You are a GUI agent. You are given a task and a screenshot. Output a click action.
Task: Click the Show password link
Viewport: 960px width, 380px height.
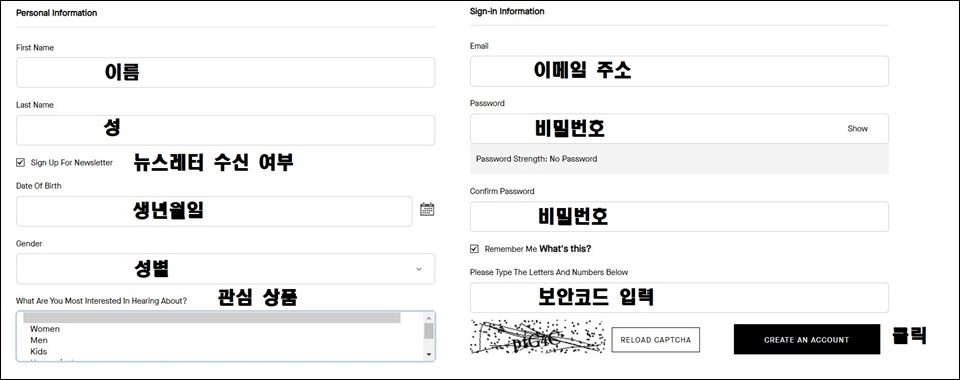(857, 129)
